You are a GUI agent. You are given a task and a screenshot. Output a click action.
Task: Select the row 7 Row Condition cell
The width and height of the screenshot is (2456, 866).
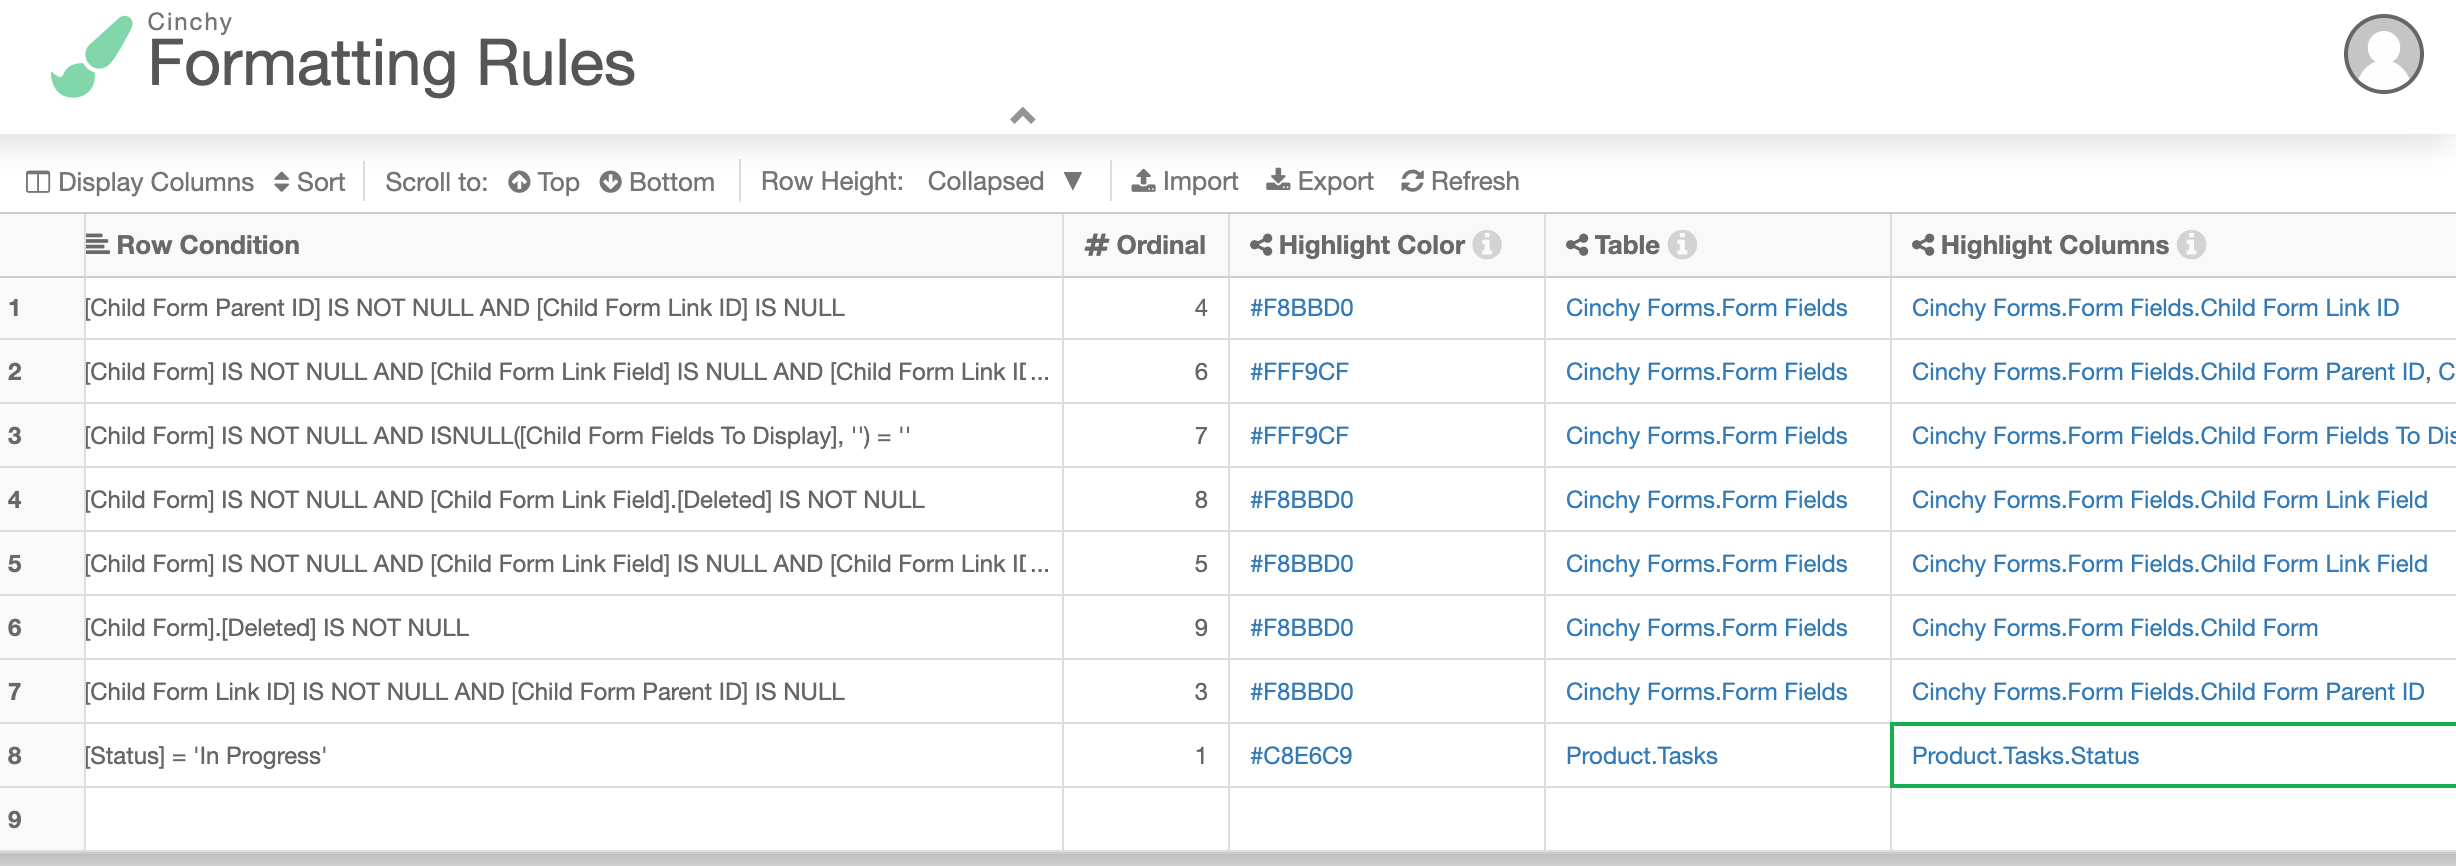[573, 692]
